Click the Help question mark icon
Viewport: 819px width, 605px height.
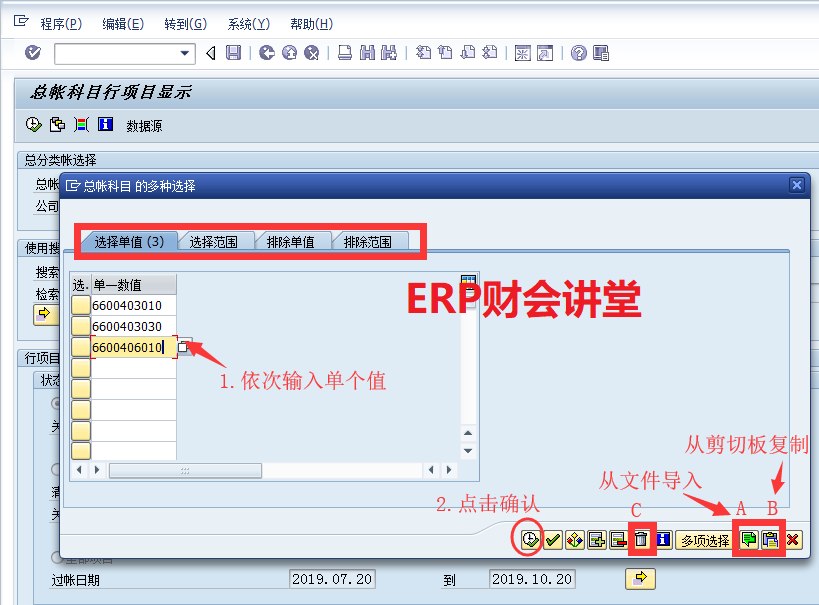pos(578,53)
